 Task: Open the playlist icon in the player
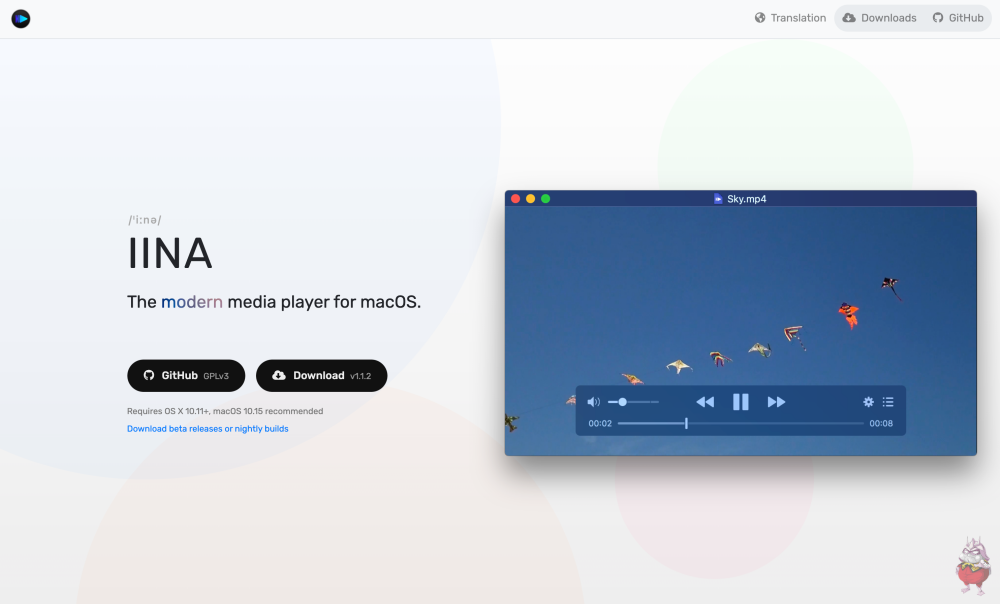888,402
